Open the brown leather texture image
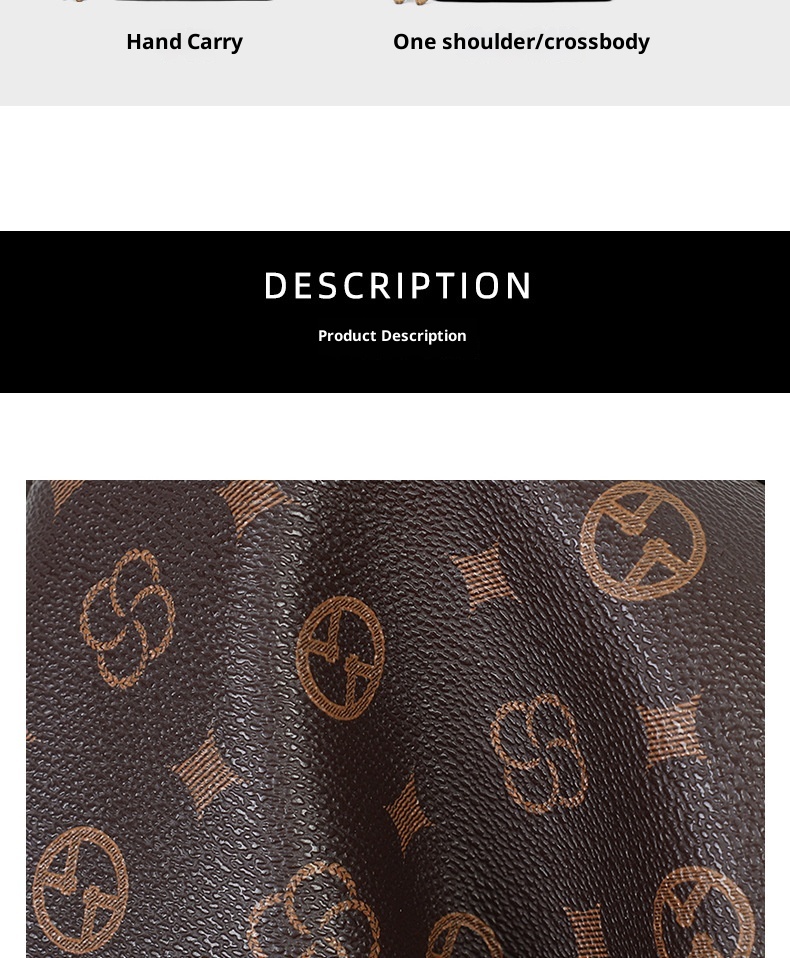Viewport: 790px width, 958px height. 395,719
